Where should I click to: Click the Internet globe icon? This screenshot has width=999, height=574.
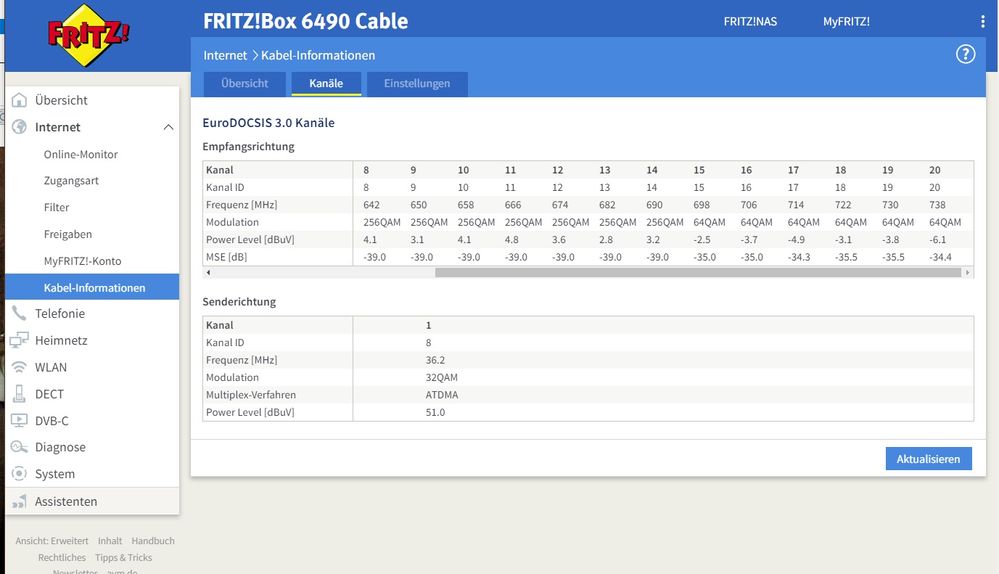pyautogui.click(x=19, y=127)
